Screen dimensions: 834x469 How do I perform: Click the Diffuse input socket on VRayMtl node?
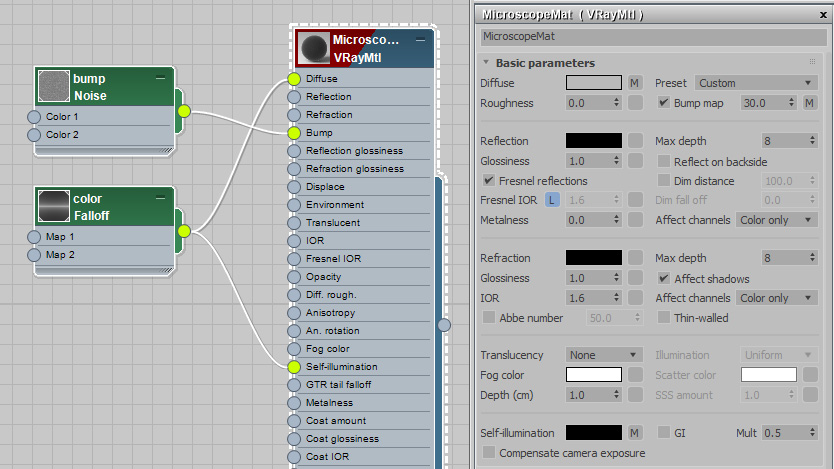click(294, 79)
